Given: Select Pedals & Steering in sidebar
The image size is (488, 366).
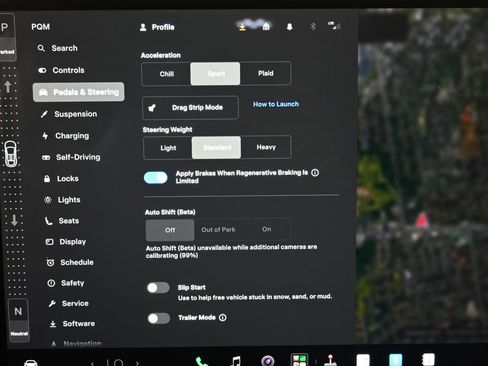Looking at the screenshot, I should pos(79,92).
